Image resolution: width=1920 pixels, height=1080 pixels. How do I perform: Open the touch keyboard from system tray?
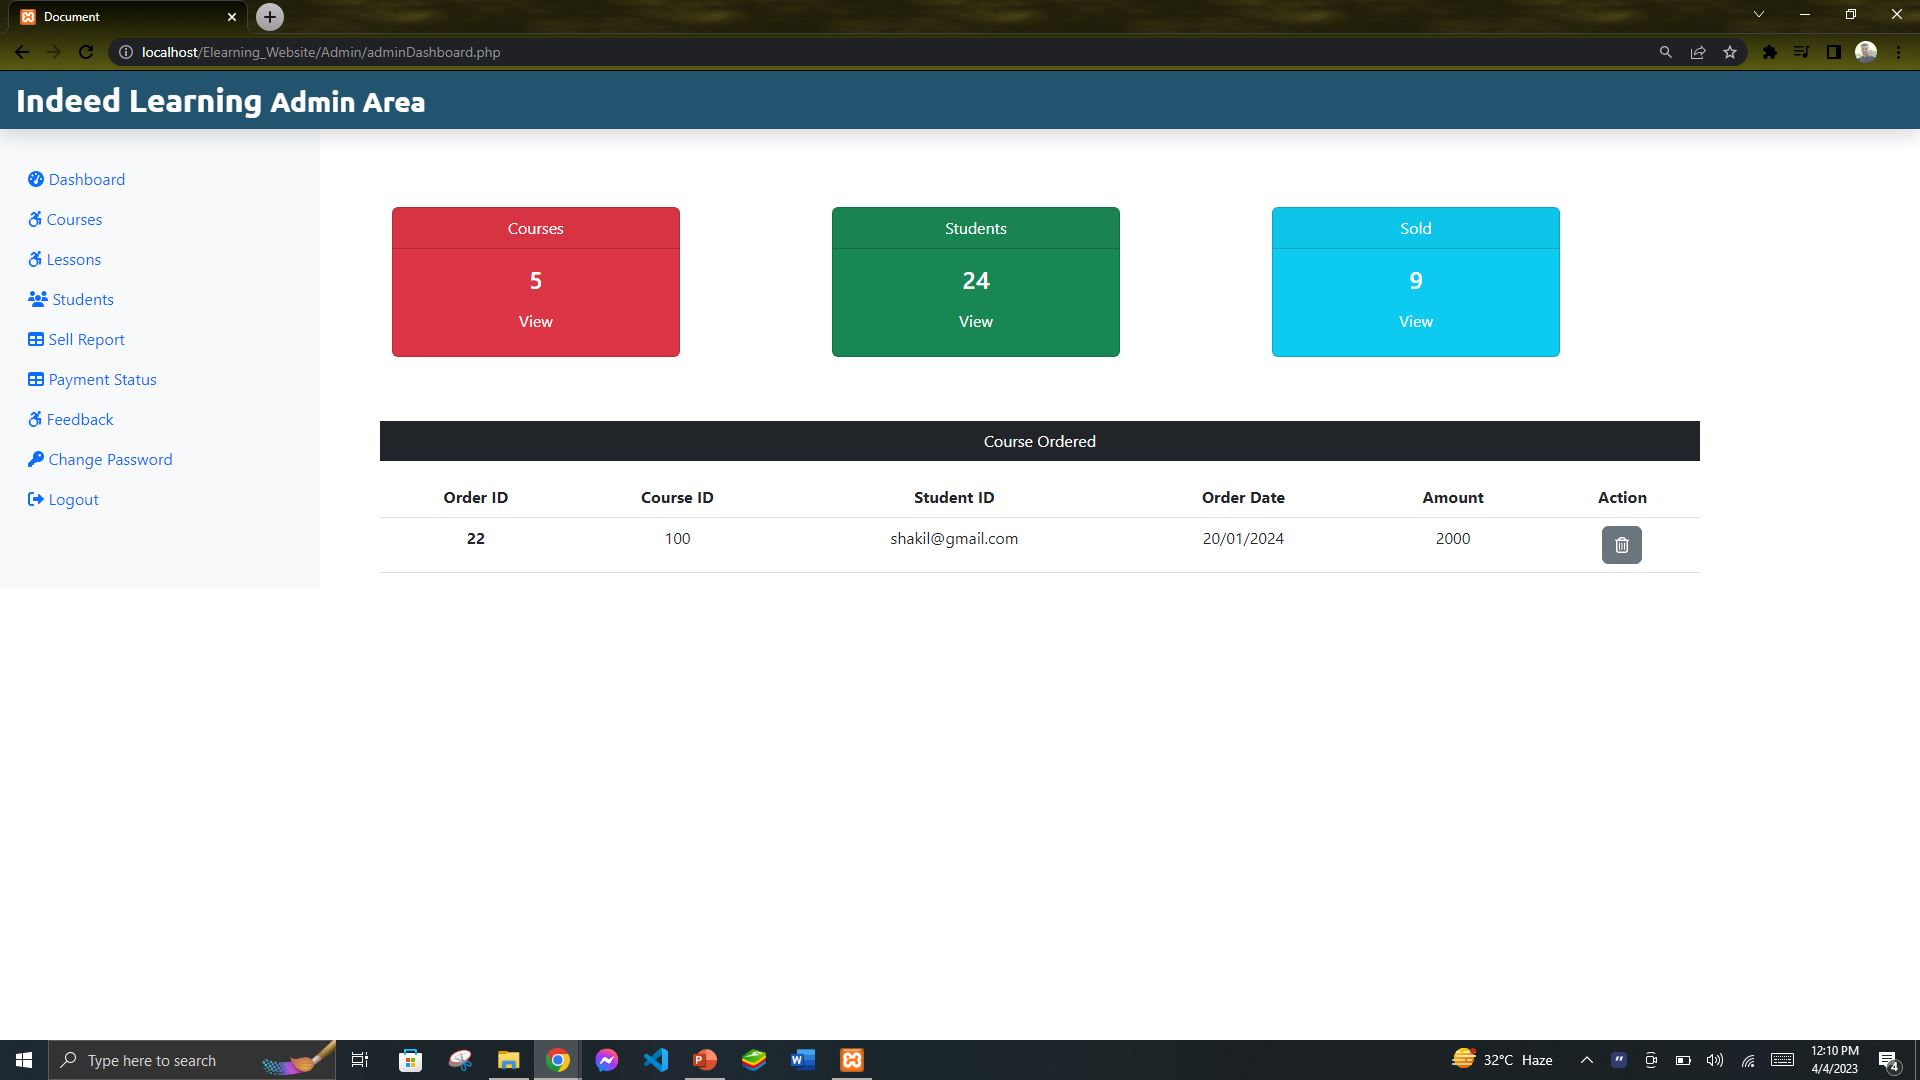coord(1781,1060)
